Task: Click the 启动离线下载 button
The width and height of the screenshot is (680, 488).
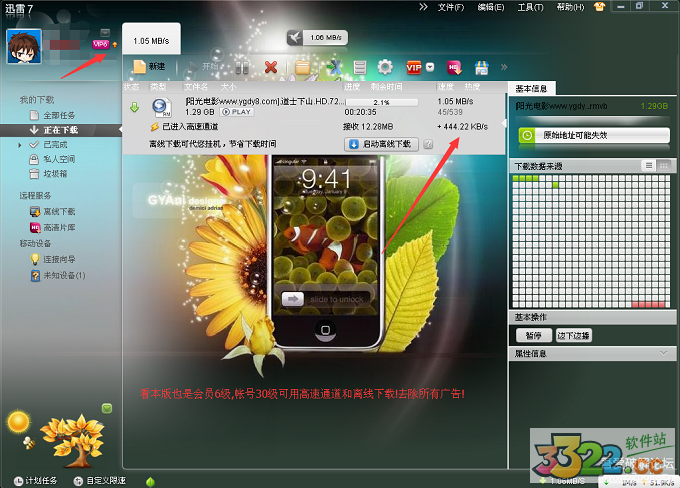Action: [382, 144]
